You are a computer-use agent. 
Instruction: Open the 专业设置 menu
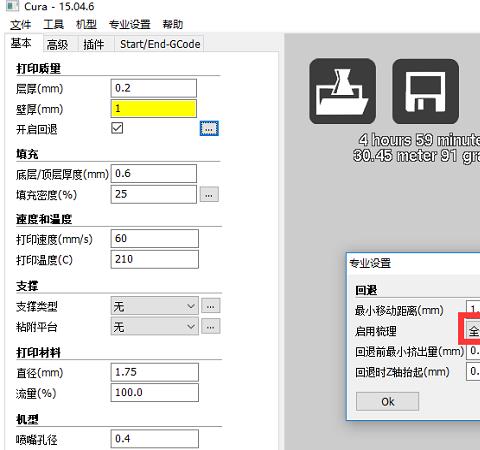tap(130, 24)
